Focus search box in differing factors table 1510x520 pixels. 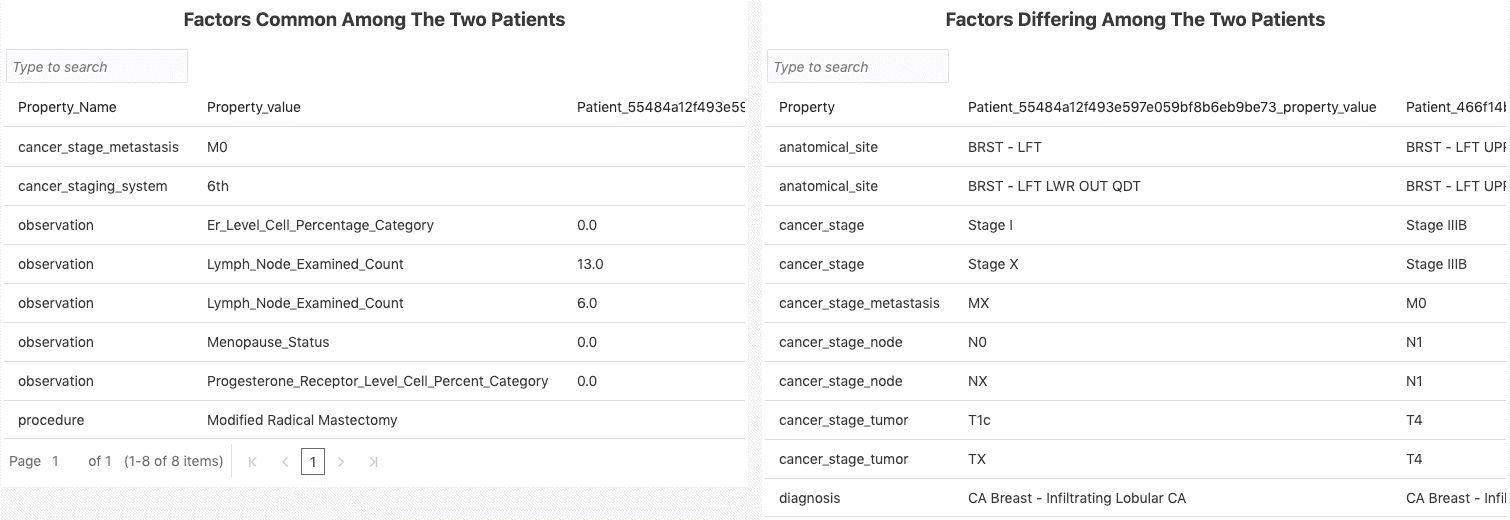click(858, 67)
